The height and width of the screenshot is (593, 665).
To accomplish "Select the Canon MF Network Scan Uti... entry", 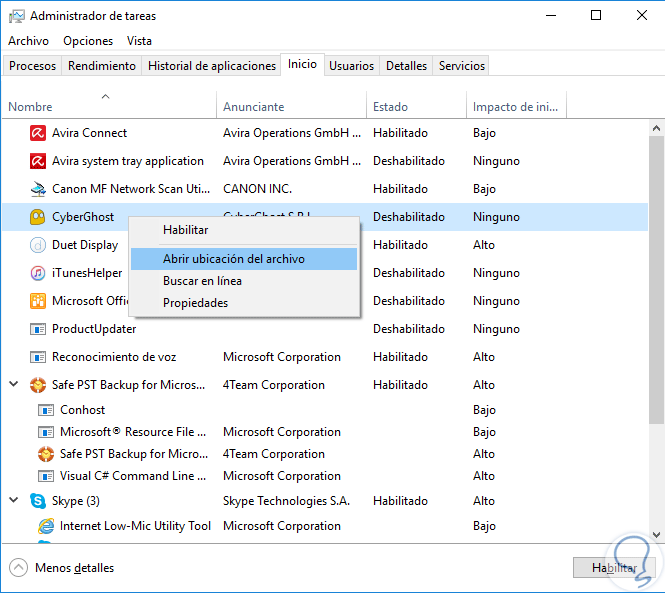I will pos(131,189).
